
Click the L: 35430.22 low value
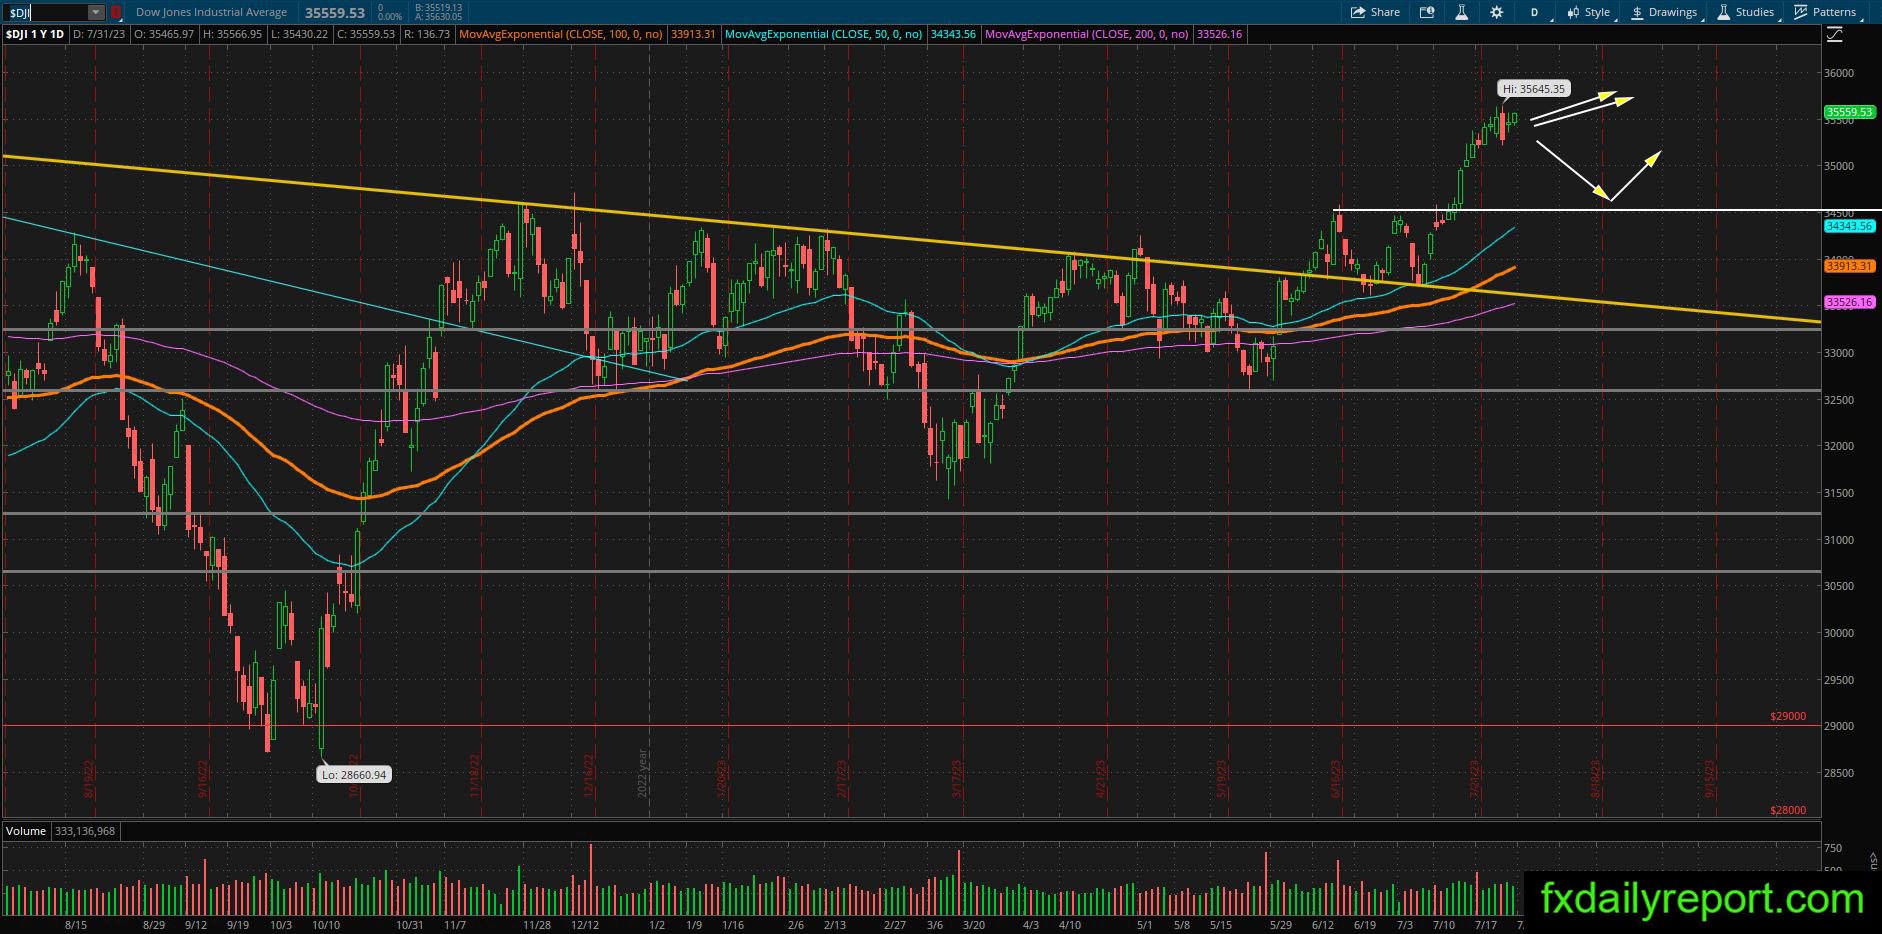(302, 34)
